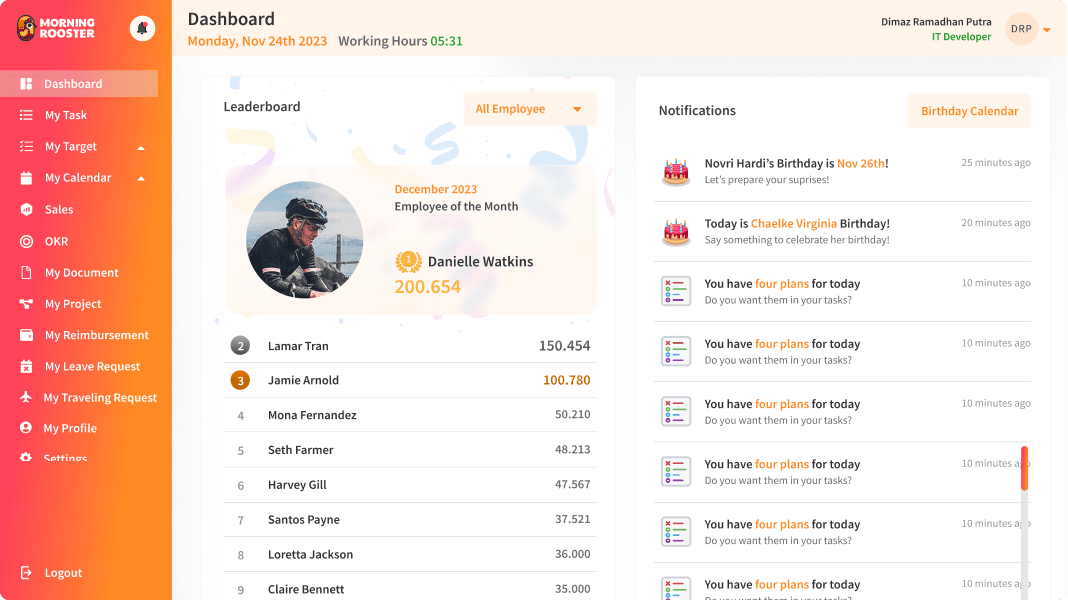
Task: Click the December 2023 label
Action: (436, 189)
